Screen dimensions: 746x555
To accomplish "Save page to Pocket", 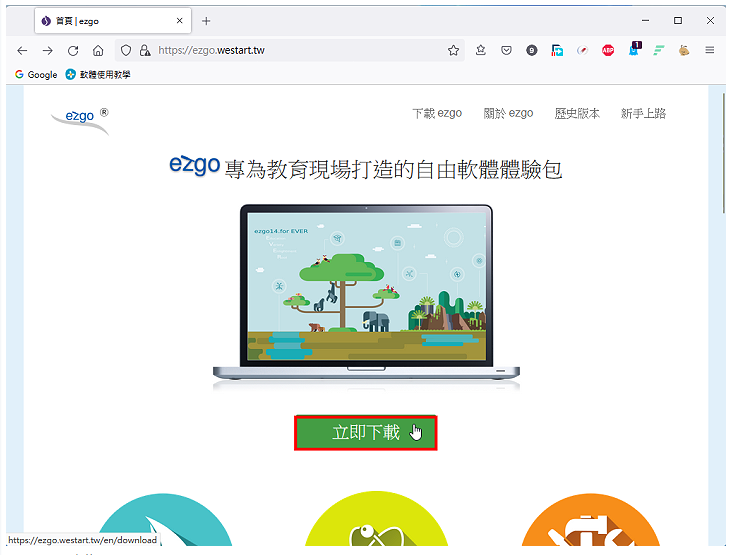I will tap(506, 50).
